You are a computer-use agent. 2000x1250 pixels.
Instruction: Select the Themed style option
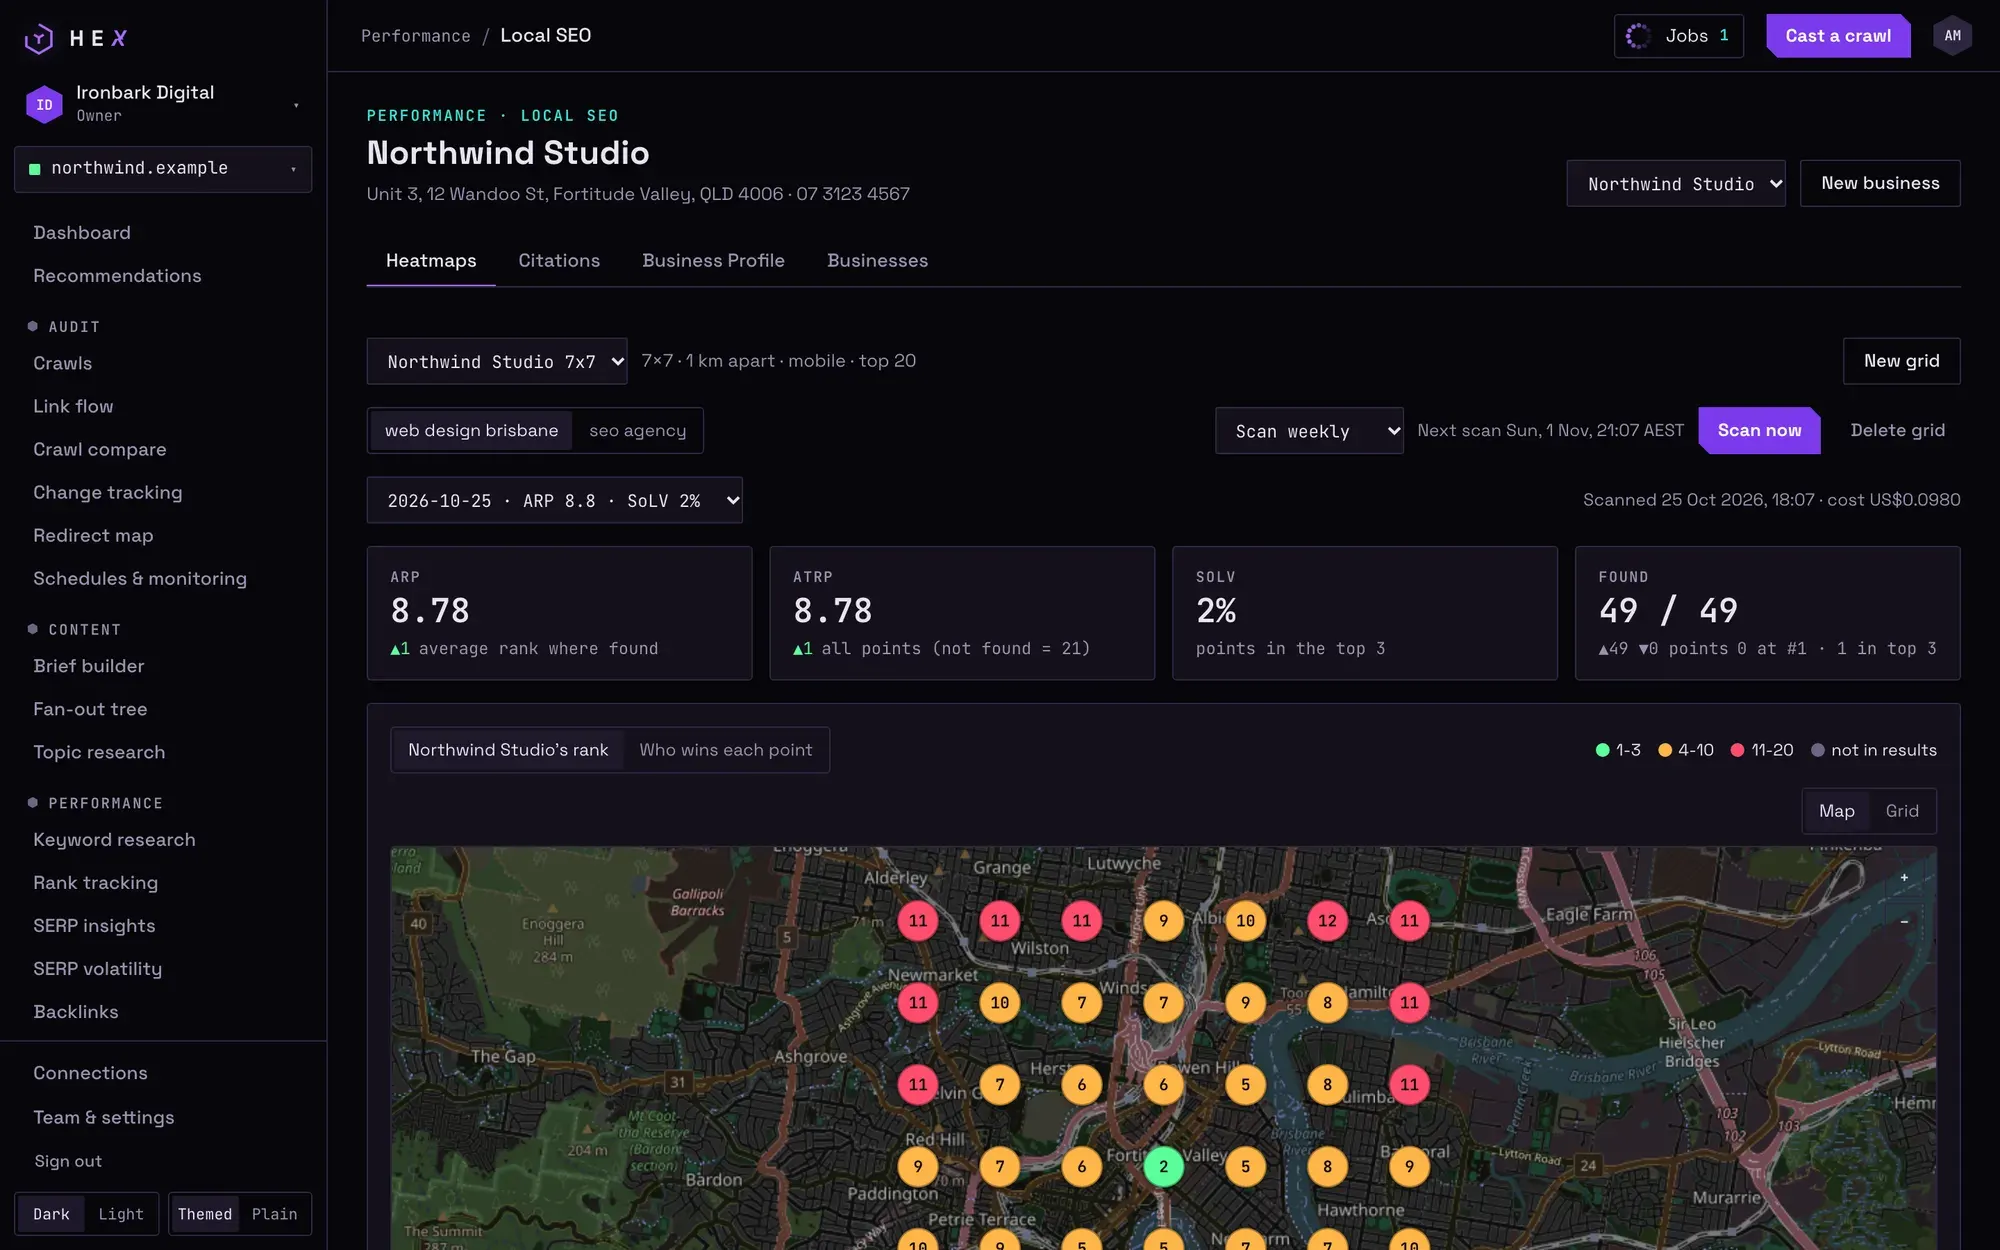point(205,1214)
